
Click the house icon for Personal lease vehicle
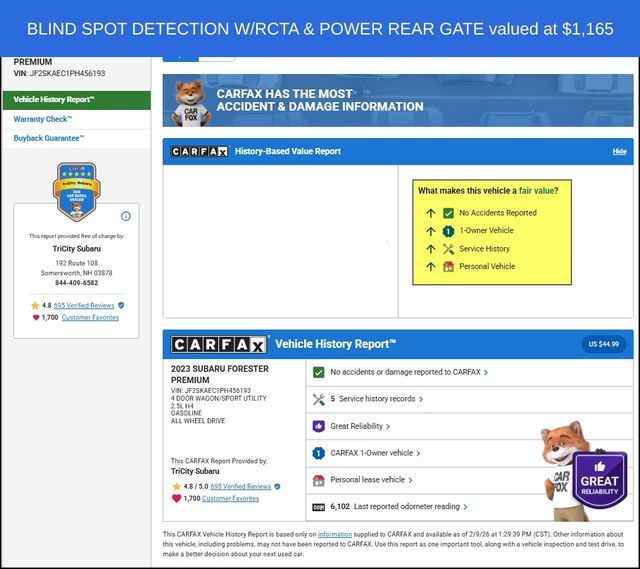coord(319,480)
